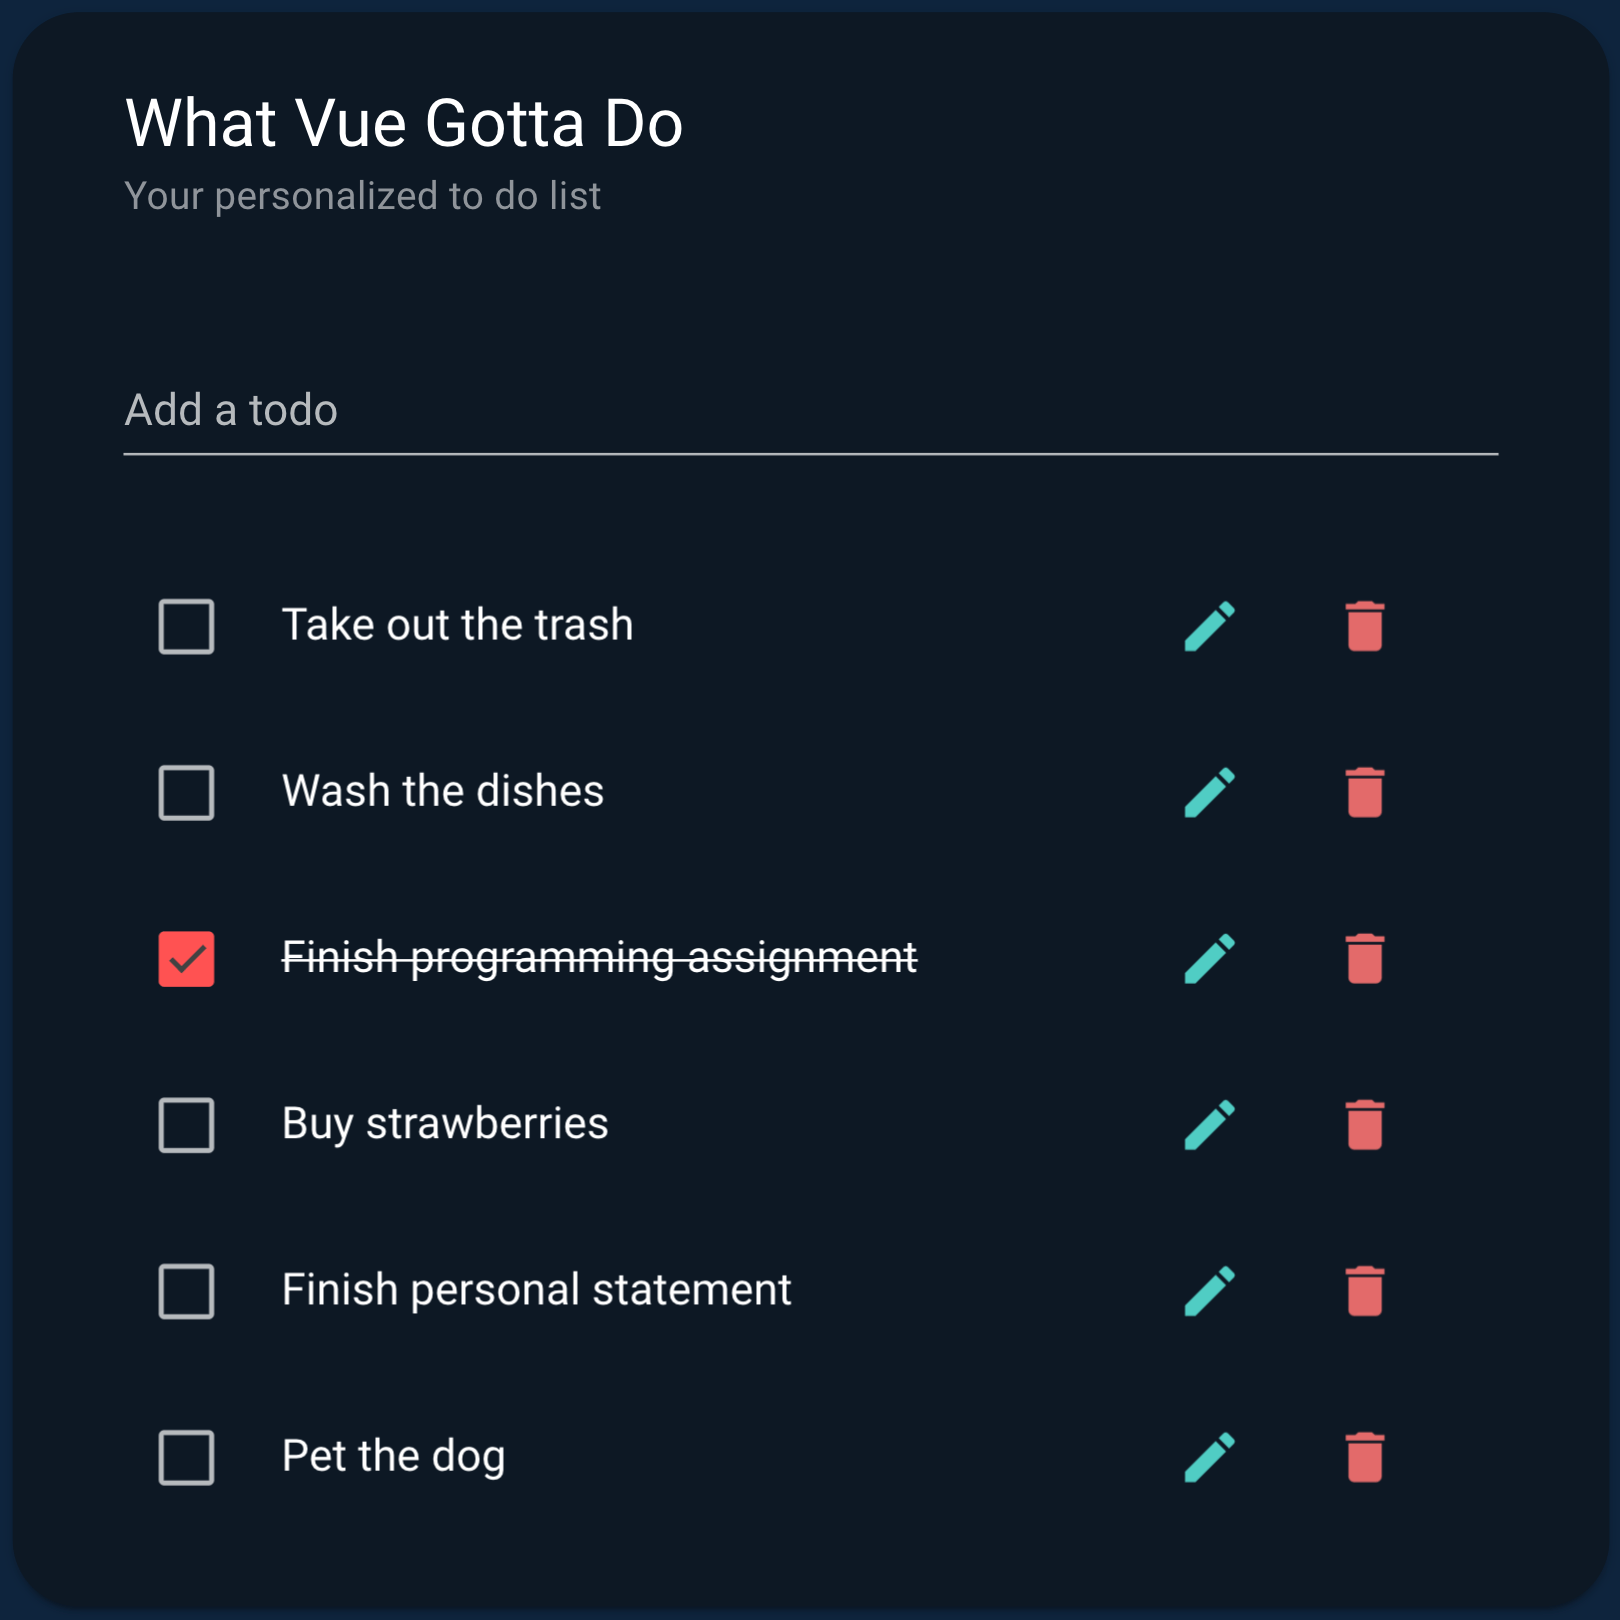The image size is (1620, 1620).
Task: Delete the Finish personal statement todo
Action: pyautogui.click(x=1364, y=1290)
